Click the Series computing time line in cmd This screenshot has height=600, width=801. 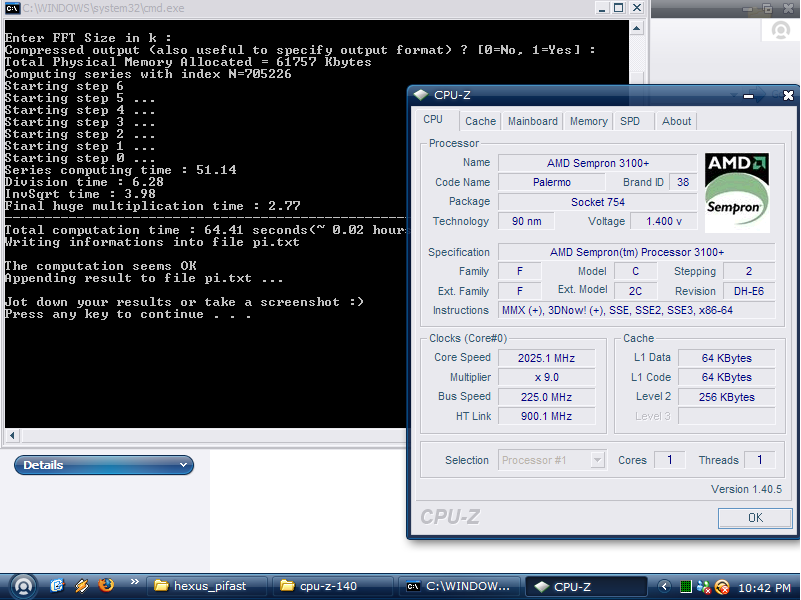coord(121,170)
